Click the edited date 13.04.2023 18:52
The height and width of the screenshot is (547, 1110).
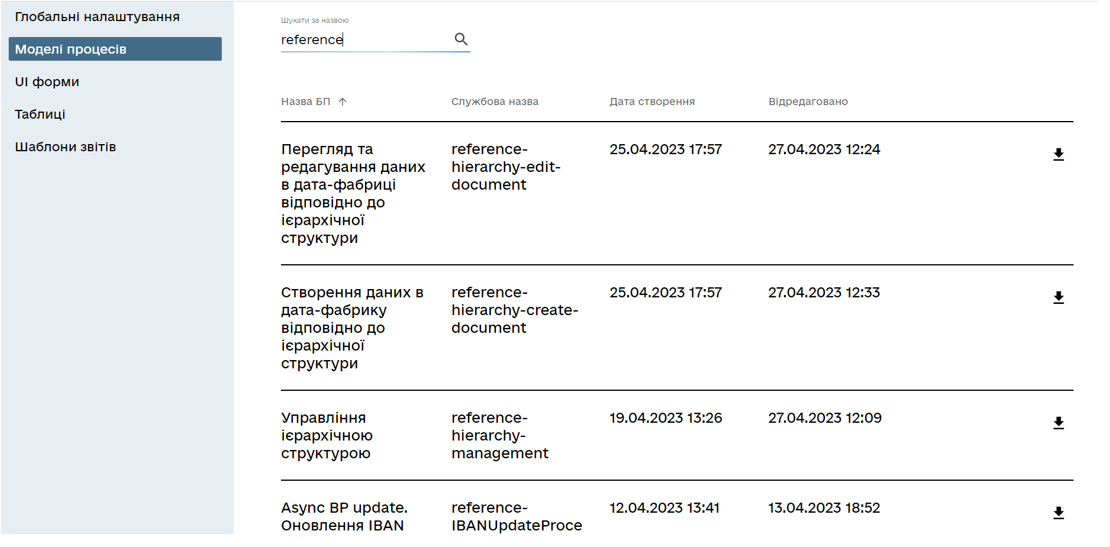[824, 507]
